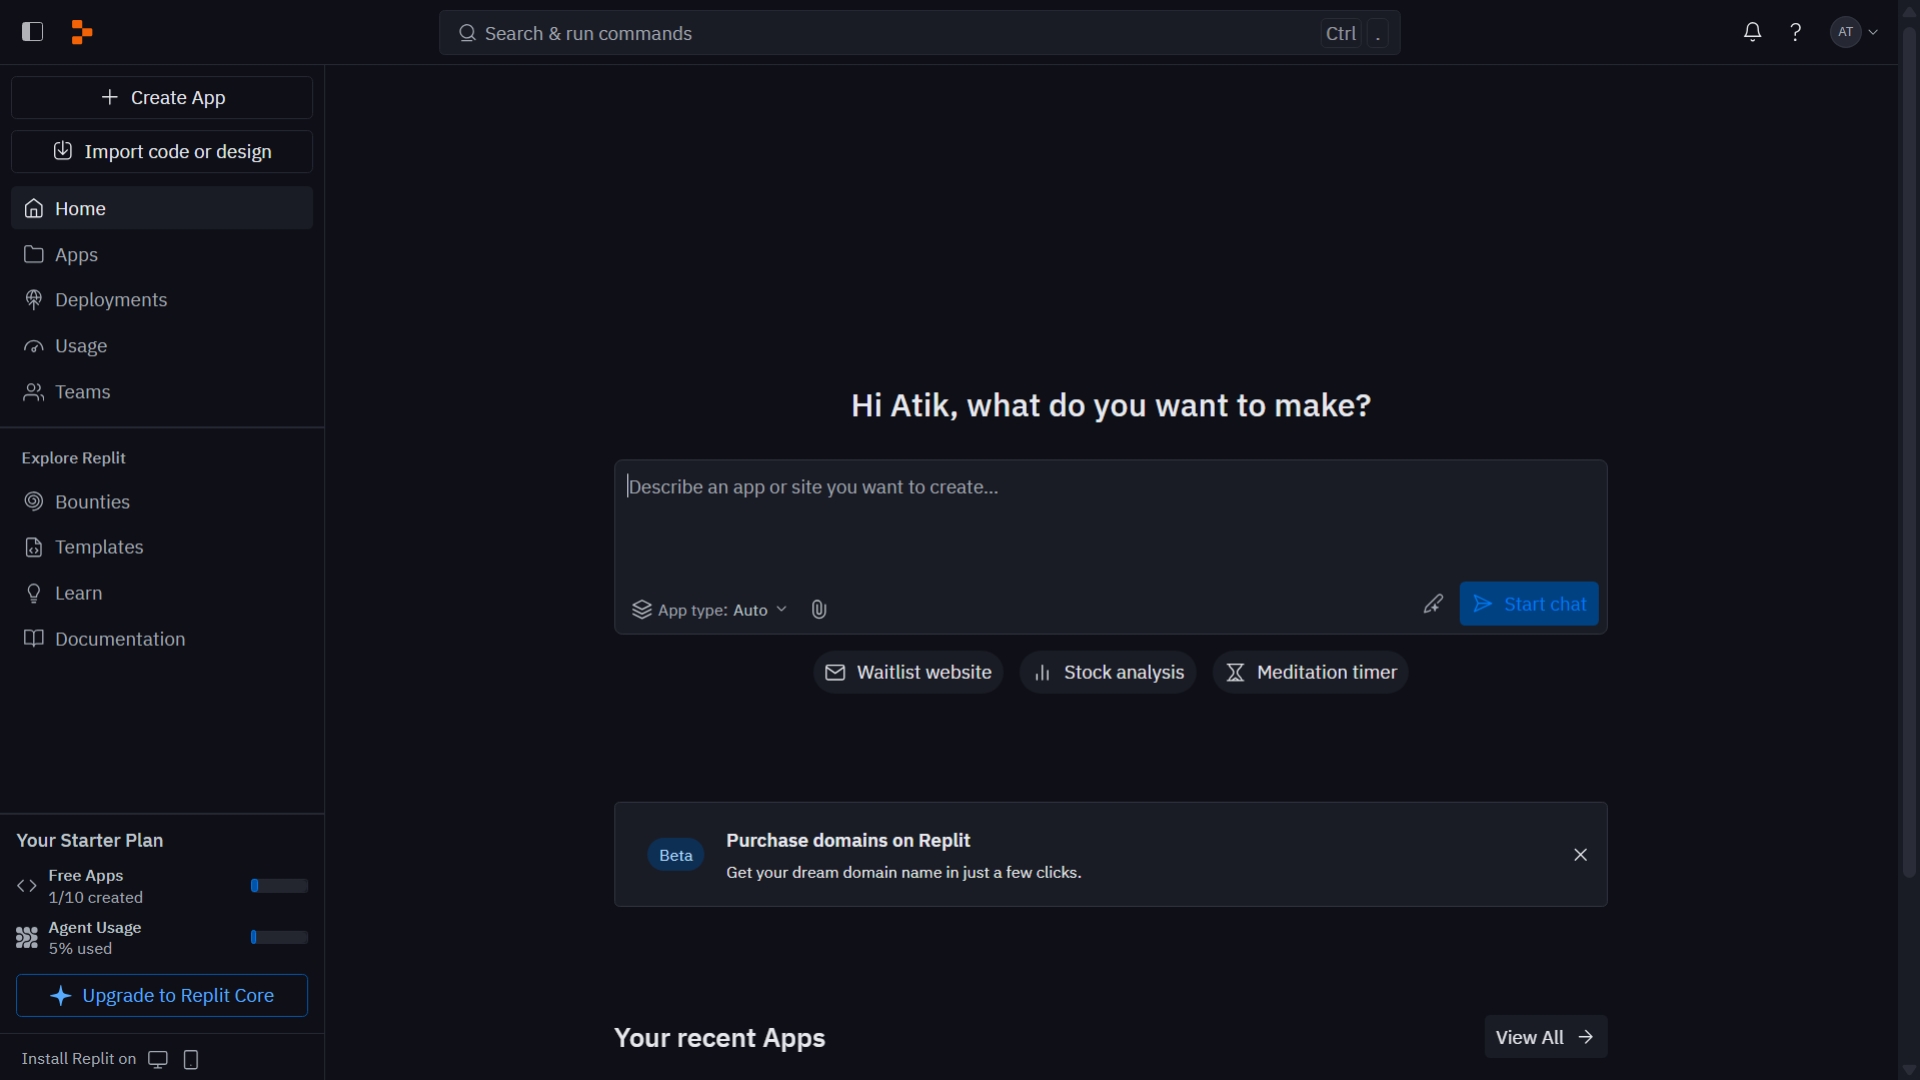Click the Your Starter Plan heading
This screenshot has width=1920, height=1080.
click(90, 840)
